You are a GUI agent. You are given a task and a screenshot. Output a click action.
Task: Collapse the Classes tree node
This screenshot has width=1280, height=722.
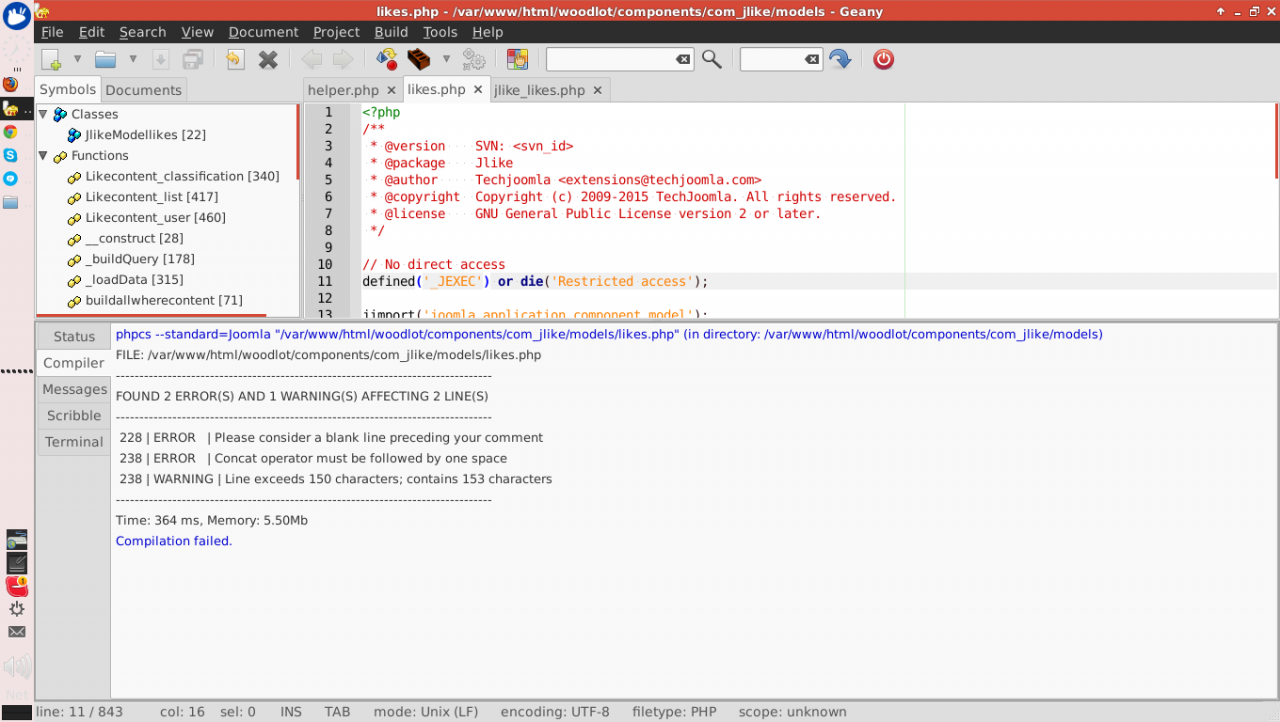click(43, 114)
